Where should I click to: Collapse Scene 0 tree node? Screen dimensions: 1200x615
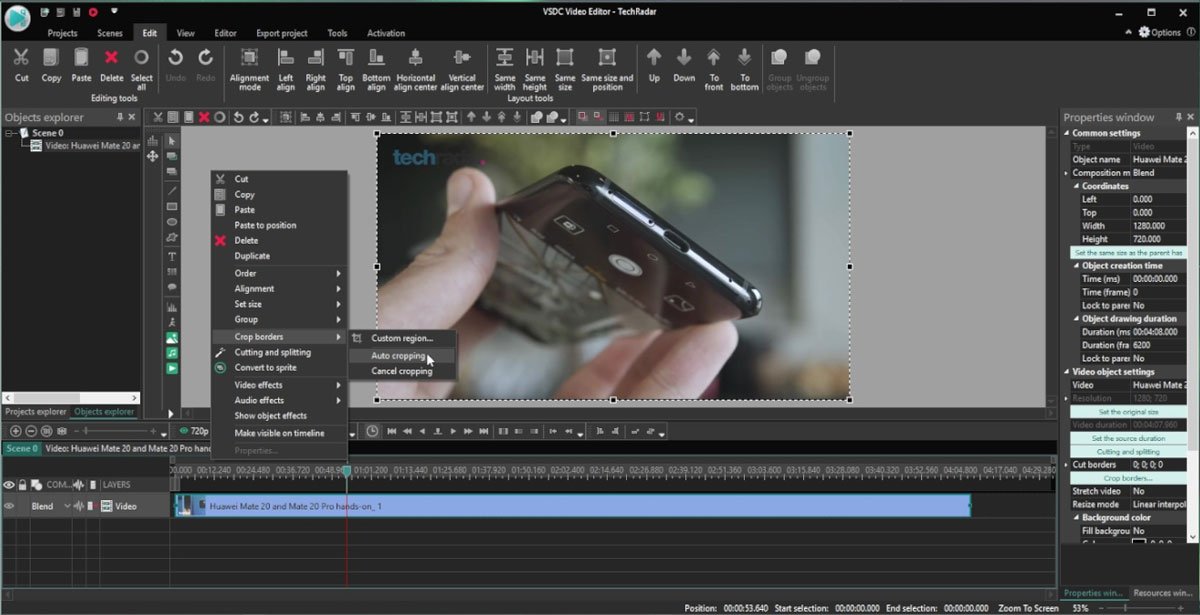(x=9, y=133)
